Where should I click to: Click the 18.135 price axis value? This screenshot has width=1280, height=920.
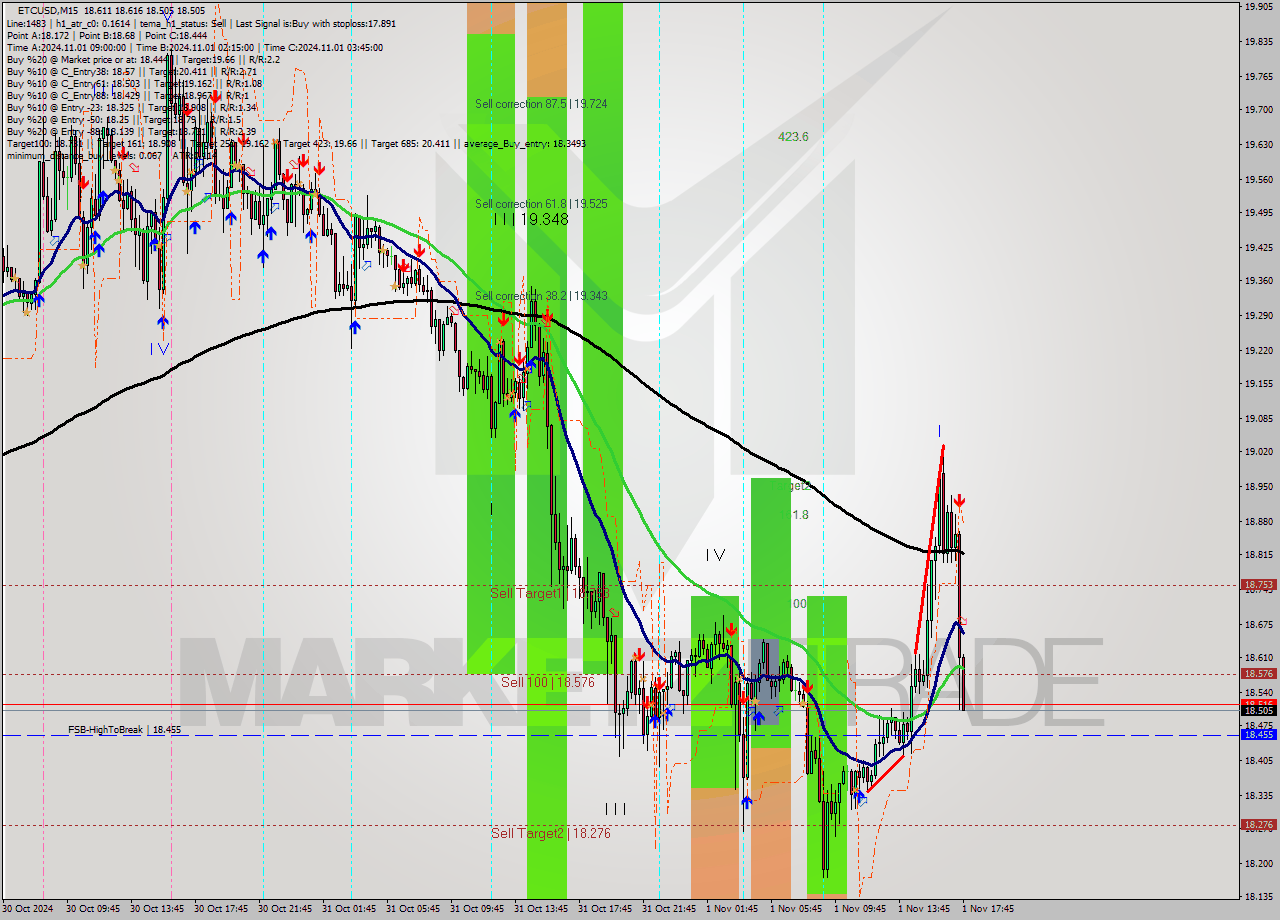[x=1257, y=897]
